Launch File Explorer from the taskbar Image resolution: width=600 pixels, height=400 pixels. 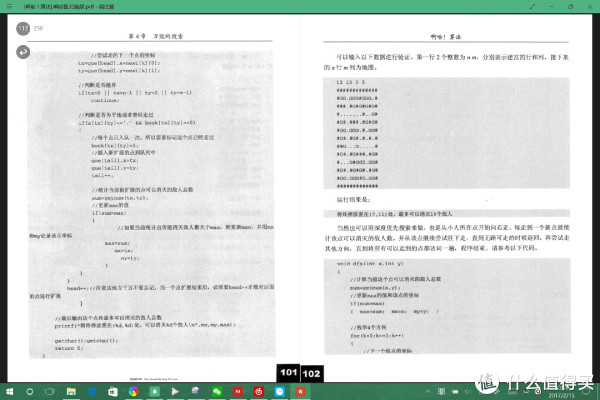71,392
